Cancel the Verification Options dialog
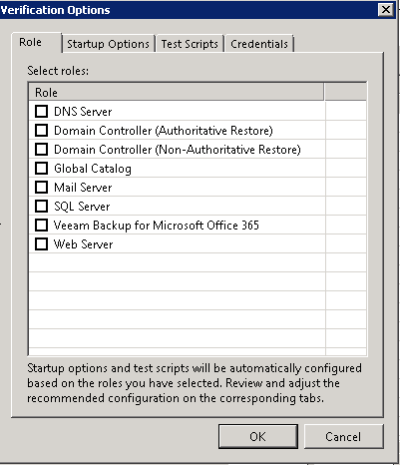400x465 pixels. point(343,436)
